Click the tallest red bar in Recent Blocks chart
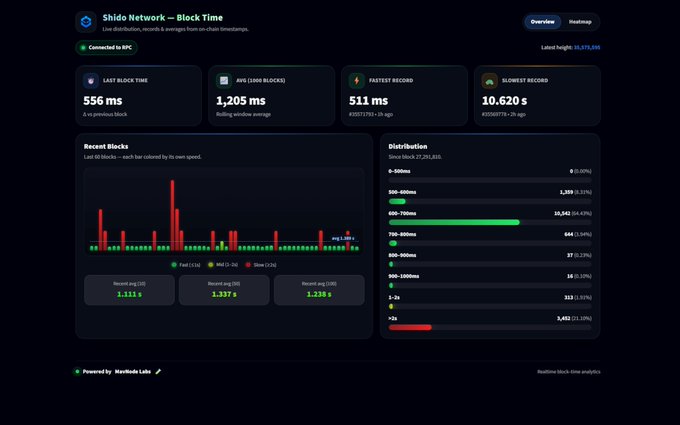 click(x=172, y=216)
